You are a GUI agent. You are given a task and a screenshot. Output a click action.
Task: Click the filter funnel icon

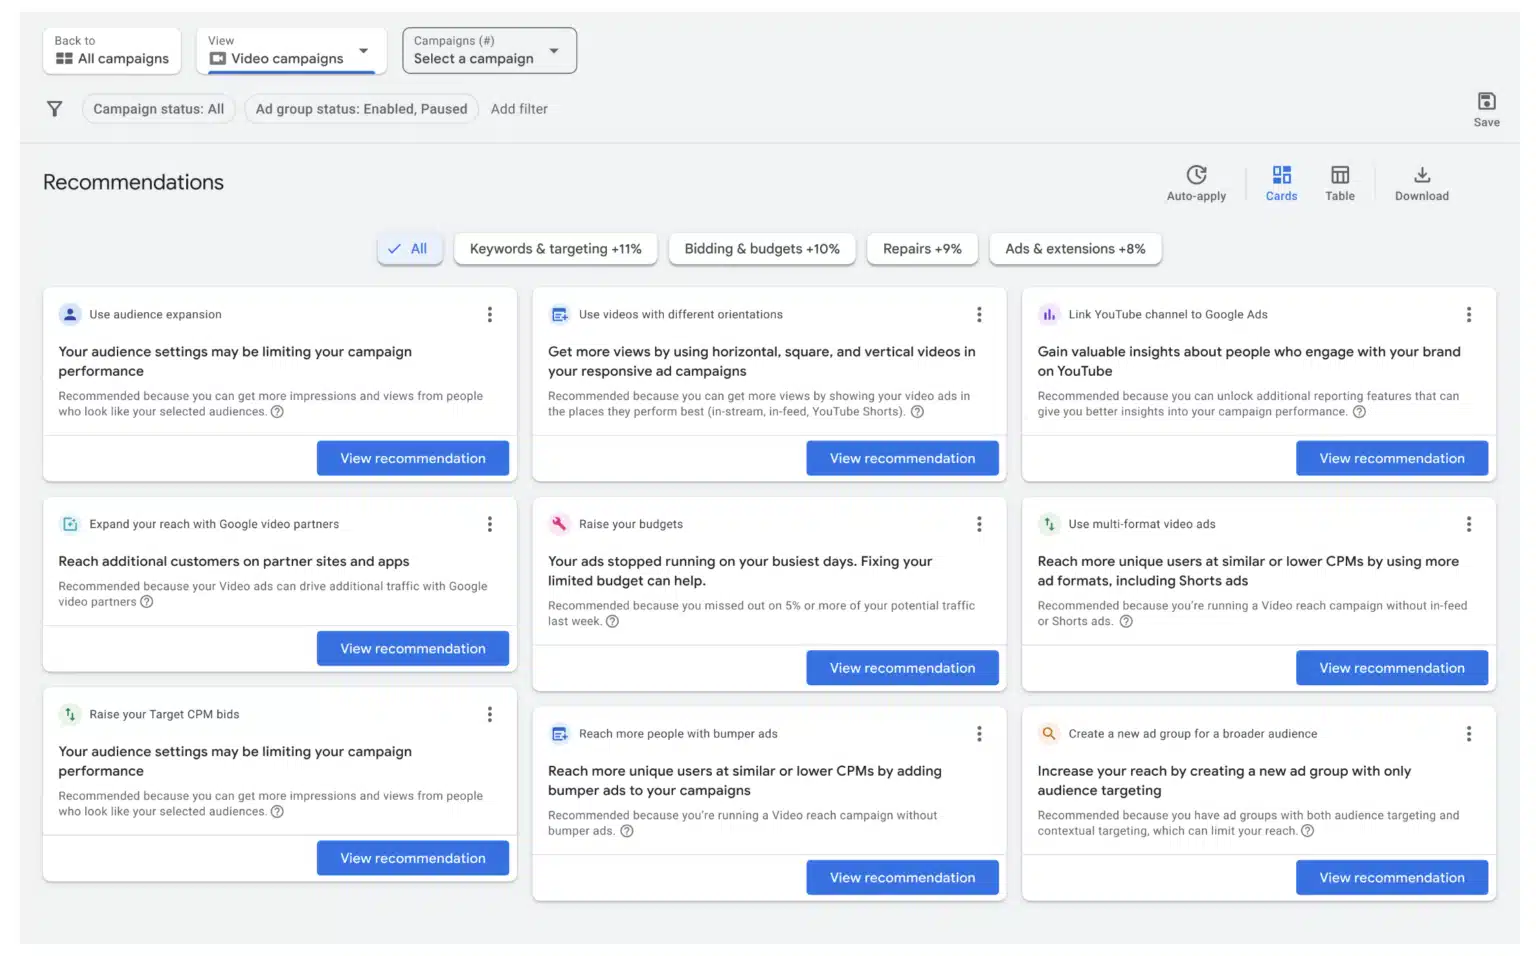pos(55,109)
